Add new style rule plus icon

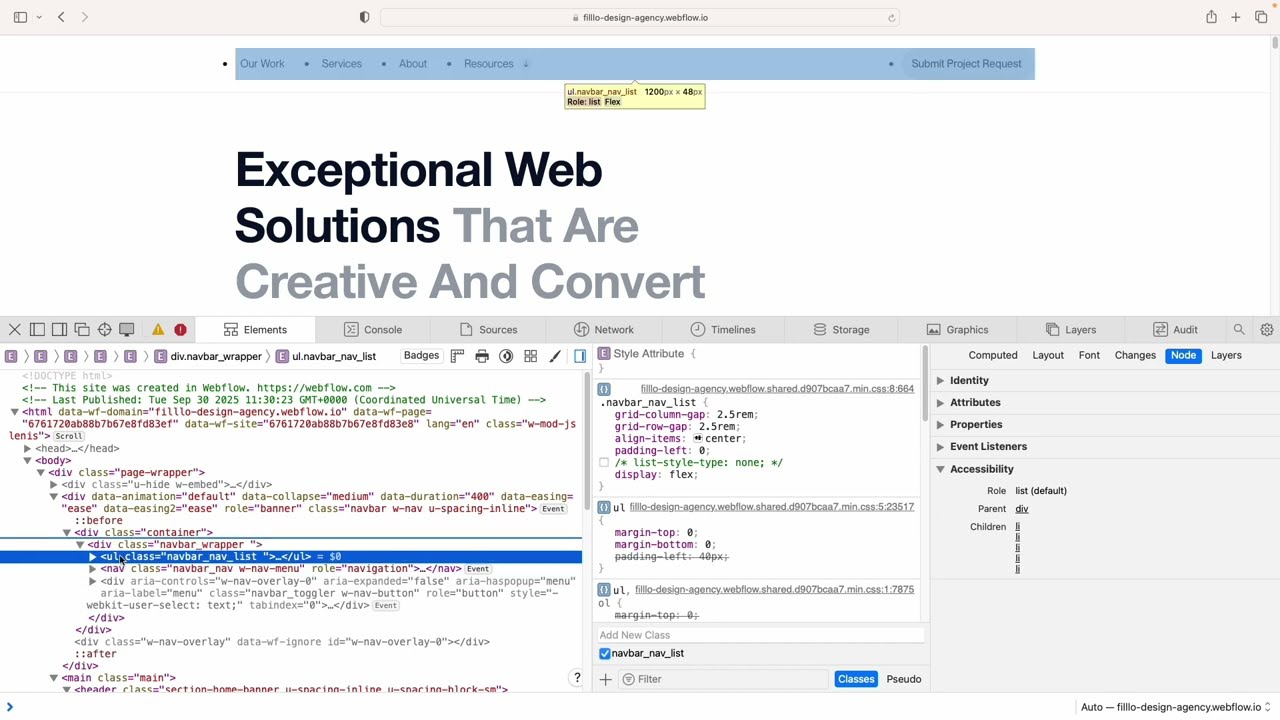click(605, 679)
